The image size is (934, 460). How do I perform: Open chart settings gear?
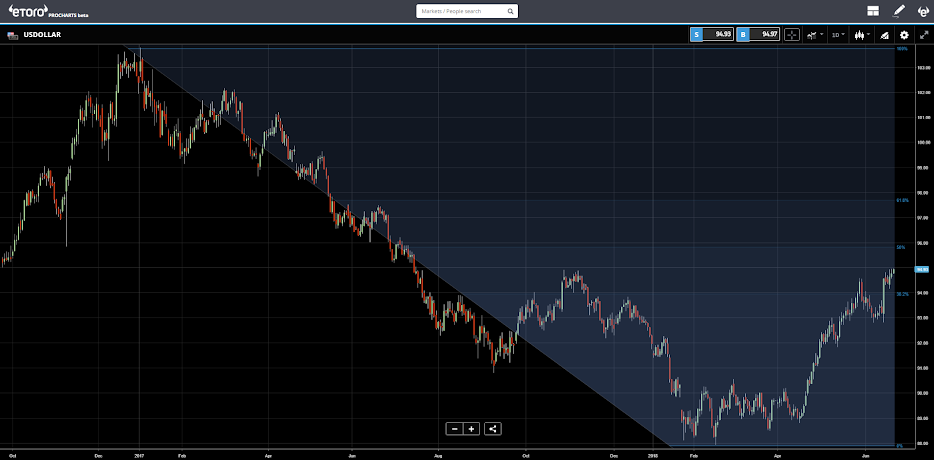pyautogui.click(x=904, y=35)
